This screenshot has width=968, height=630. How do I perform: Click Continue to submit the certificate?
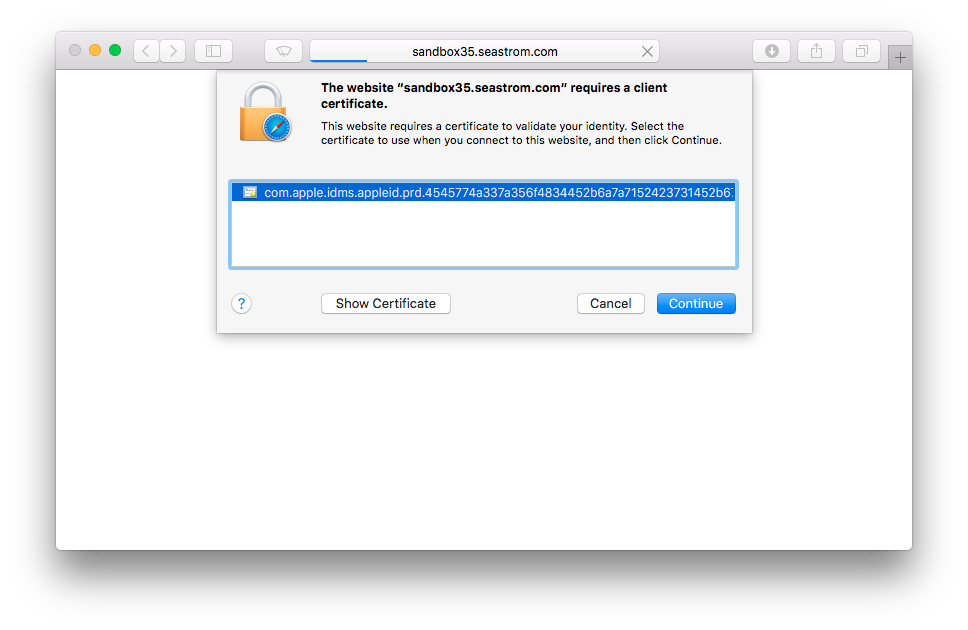pos(696,303)
